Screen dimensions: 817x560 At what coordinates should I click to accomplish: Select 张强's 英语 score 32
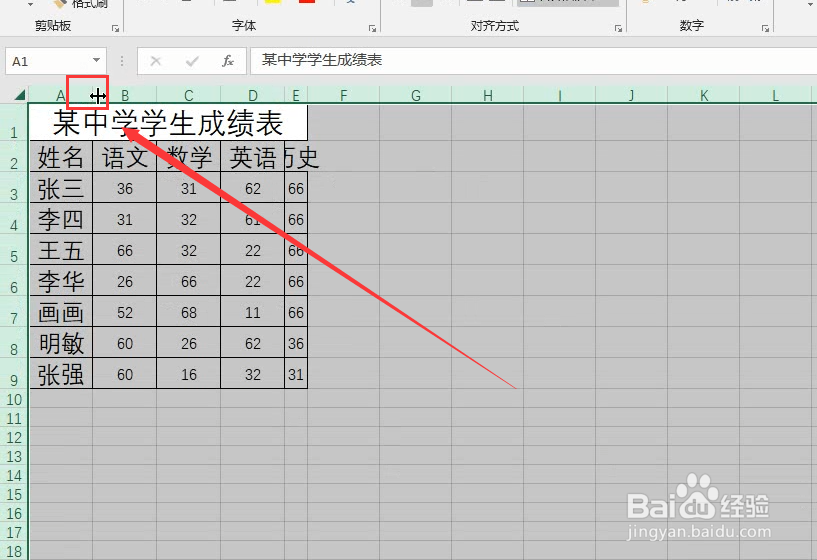tap(253, 374)
